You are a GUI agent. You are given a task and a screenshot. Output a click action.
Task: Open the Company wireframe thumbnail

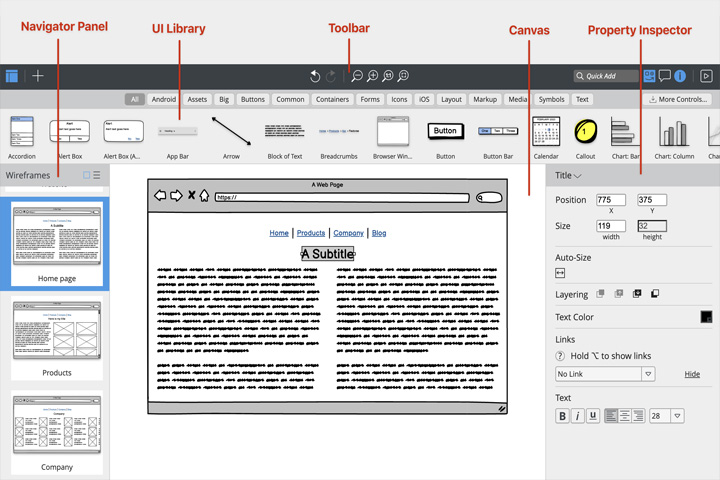(57, 433)
